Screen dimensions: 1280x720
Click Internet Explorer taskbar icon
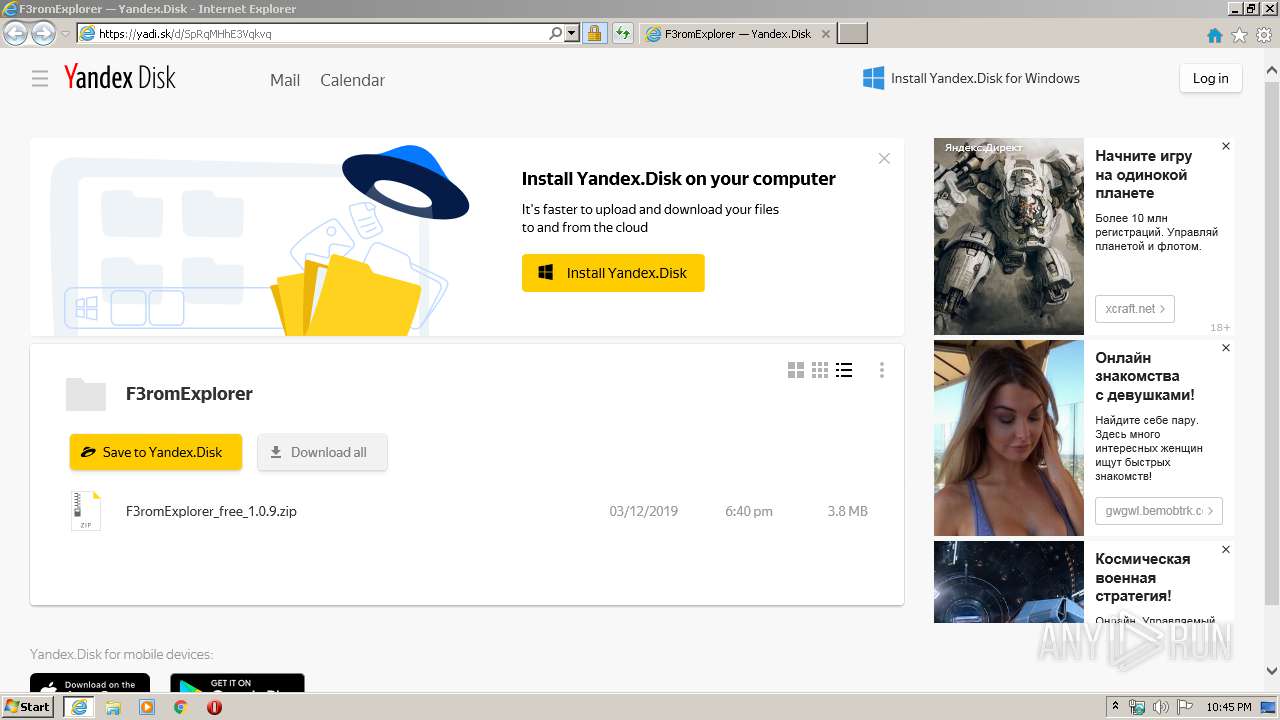coord(78,707)
